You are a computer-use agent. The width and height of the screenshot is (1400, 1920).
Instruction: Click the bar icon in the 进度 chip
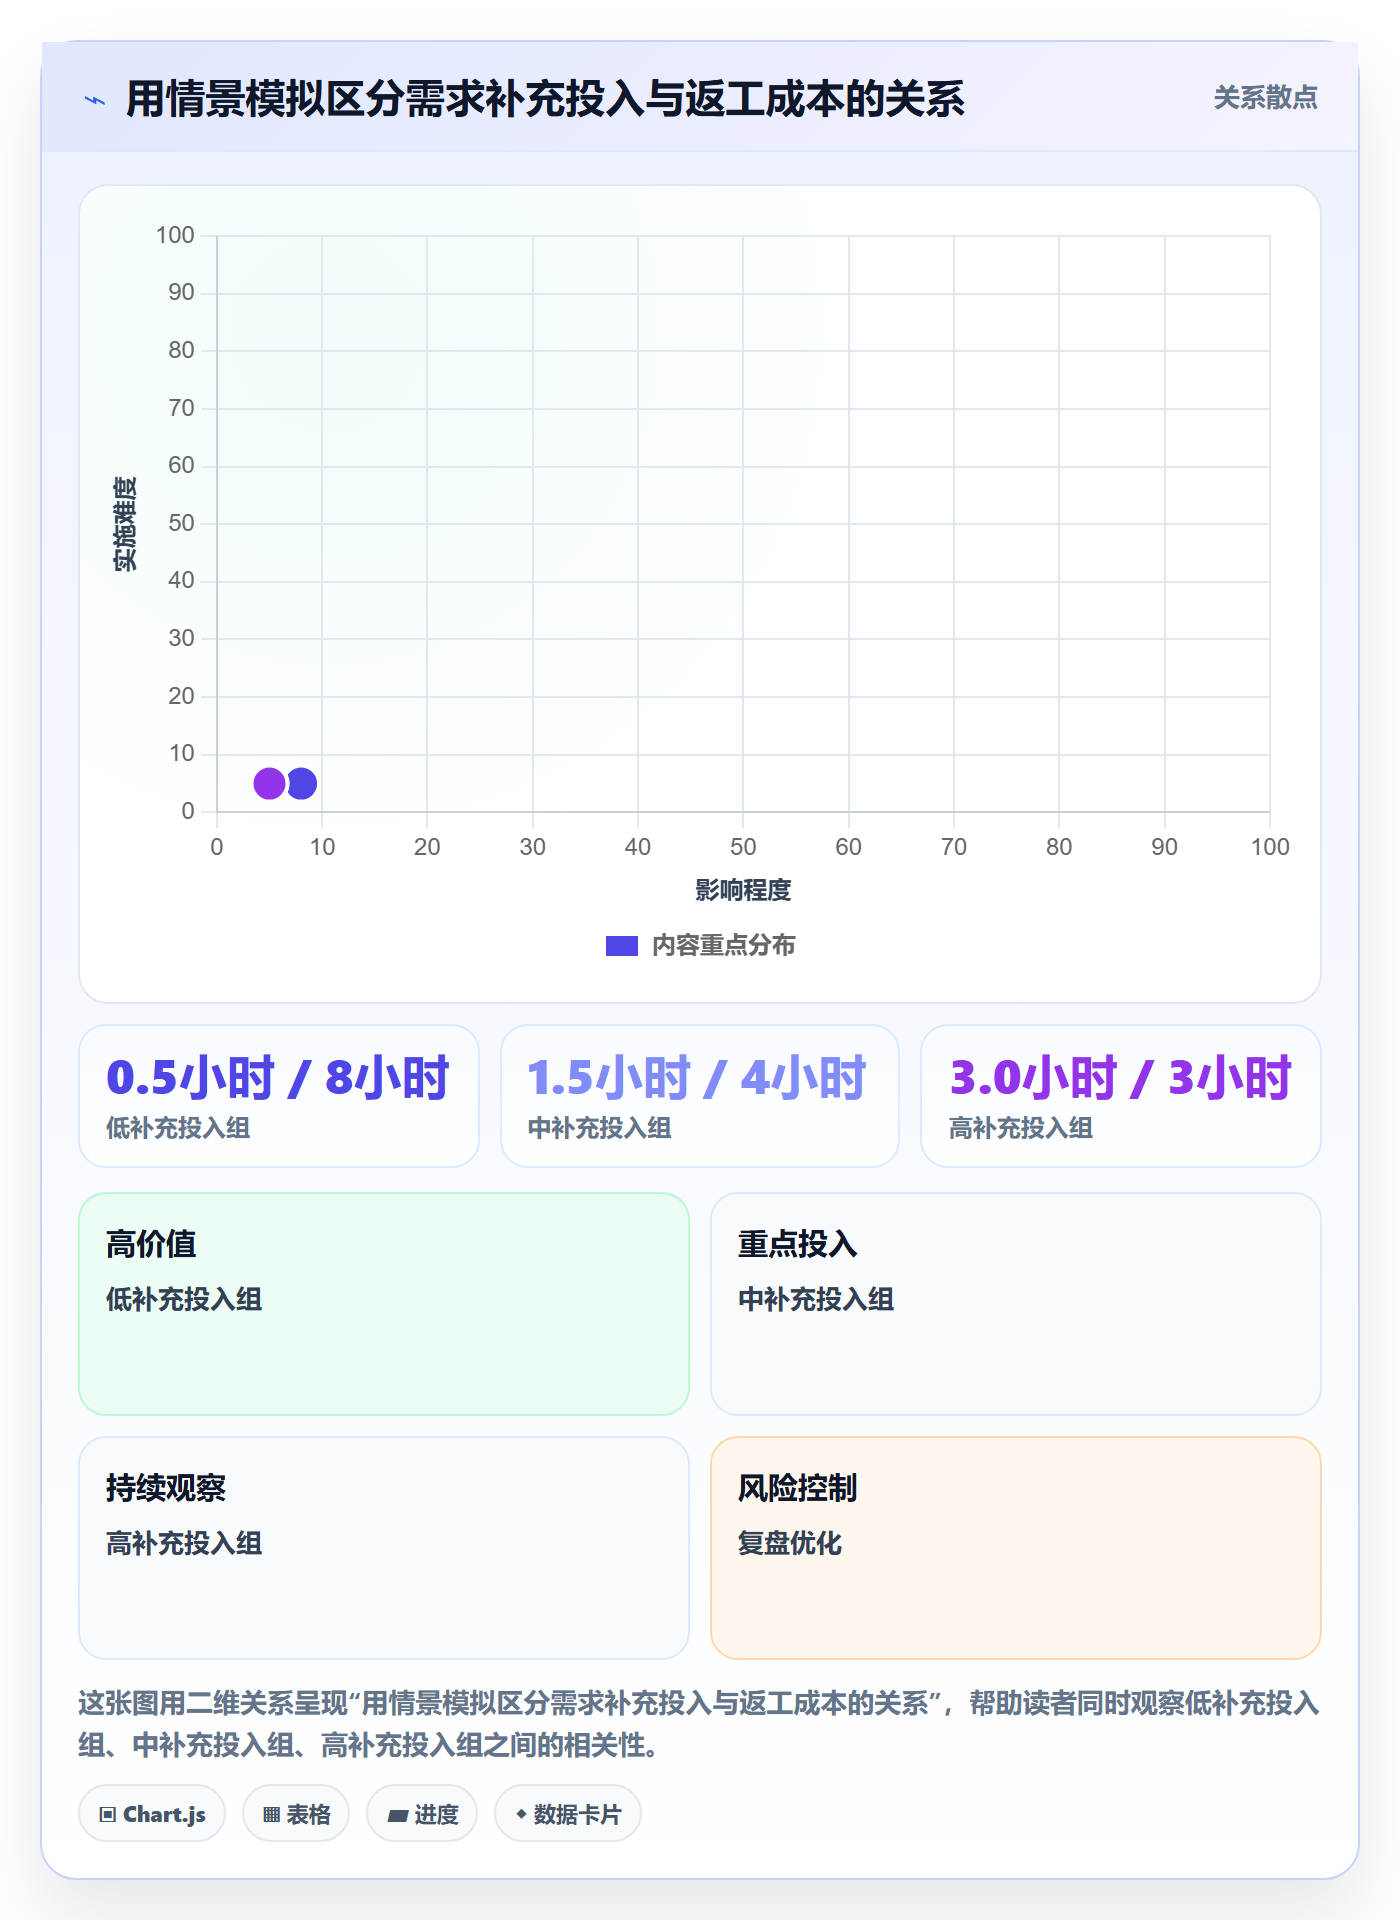click(398, 1816)
